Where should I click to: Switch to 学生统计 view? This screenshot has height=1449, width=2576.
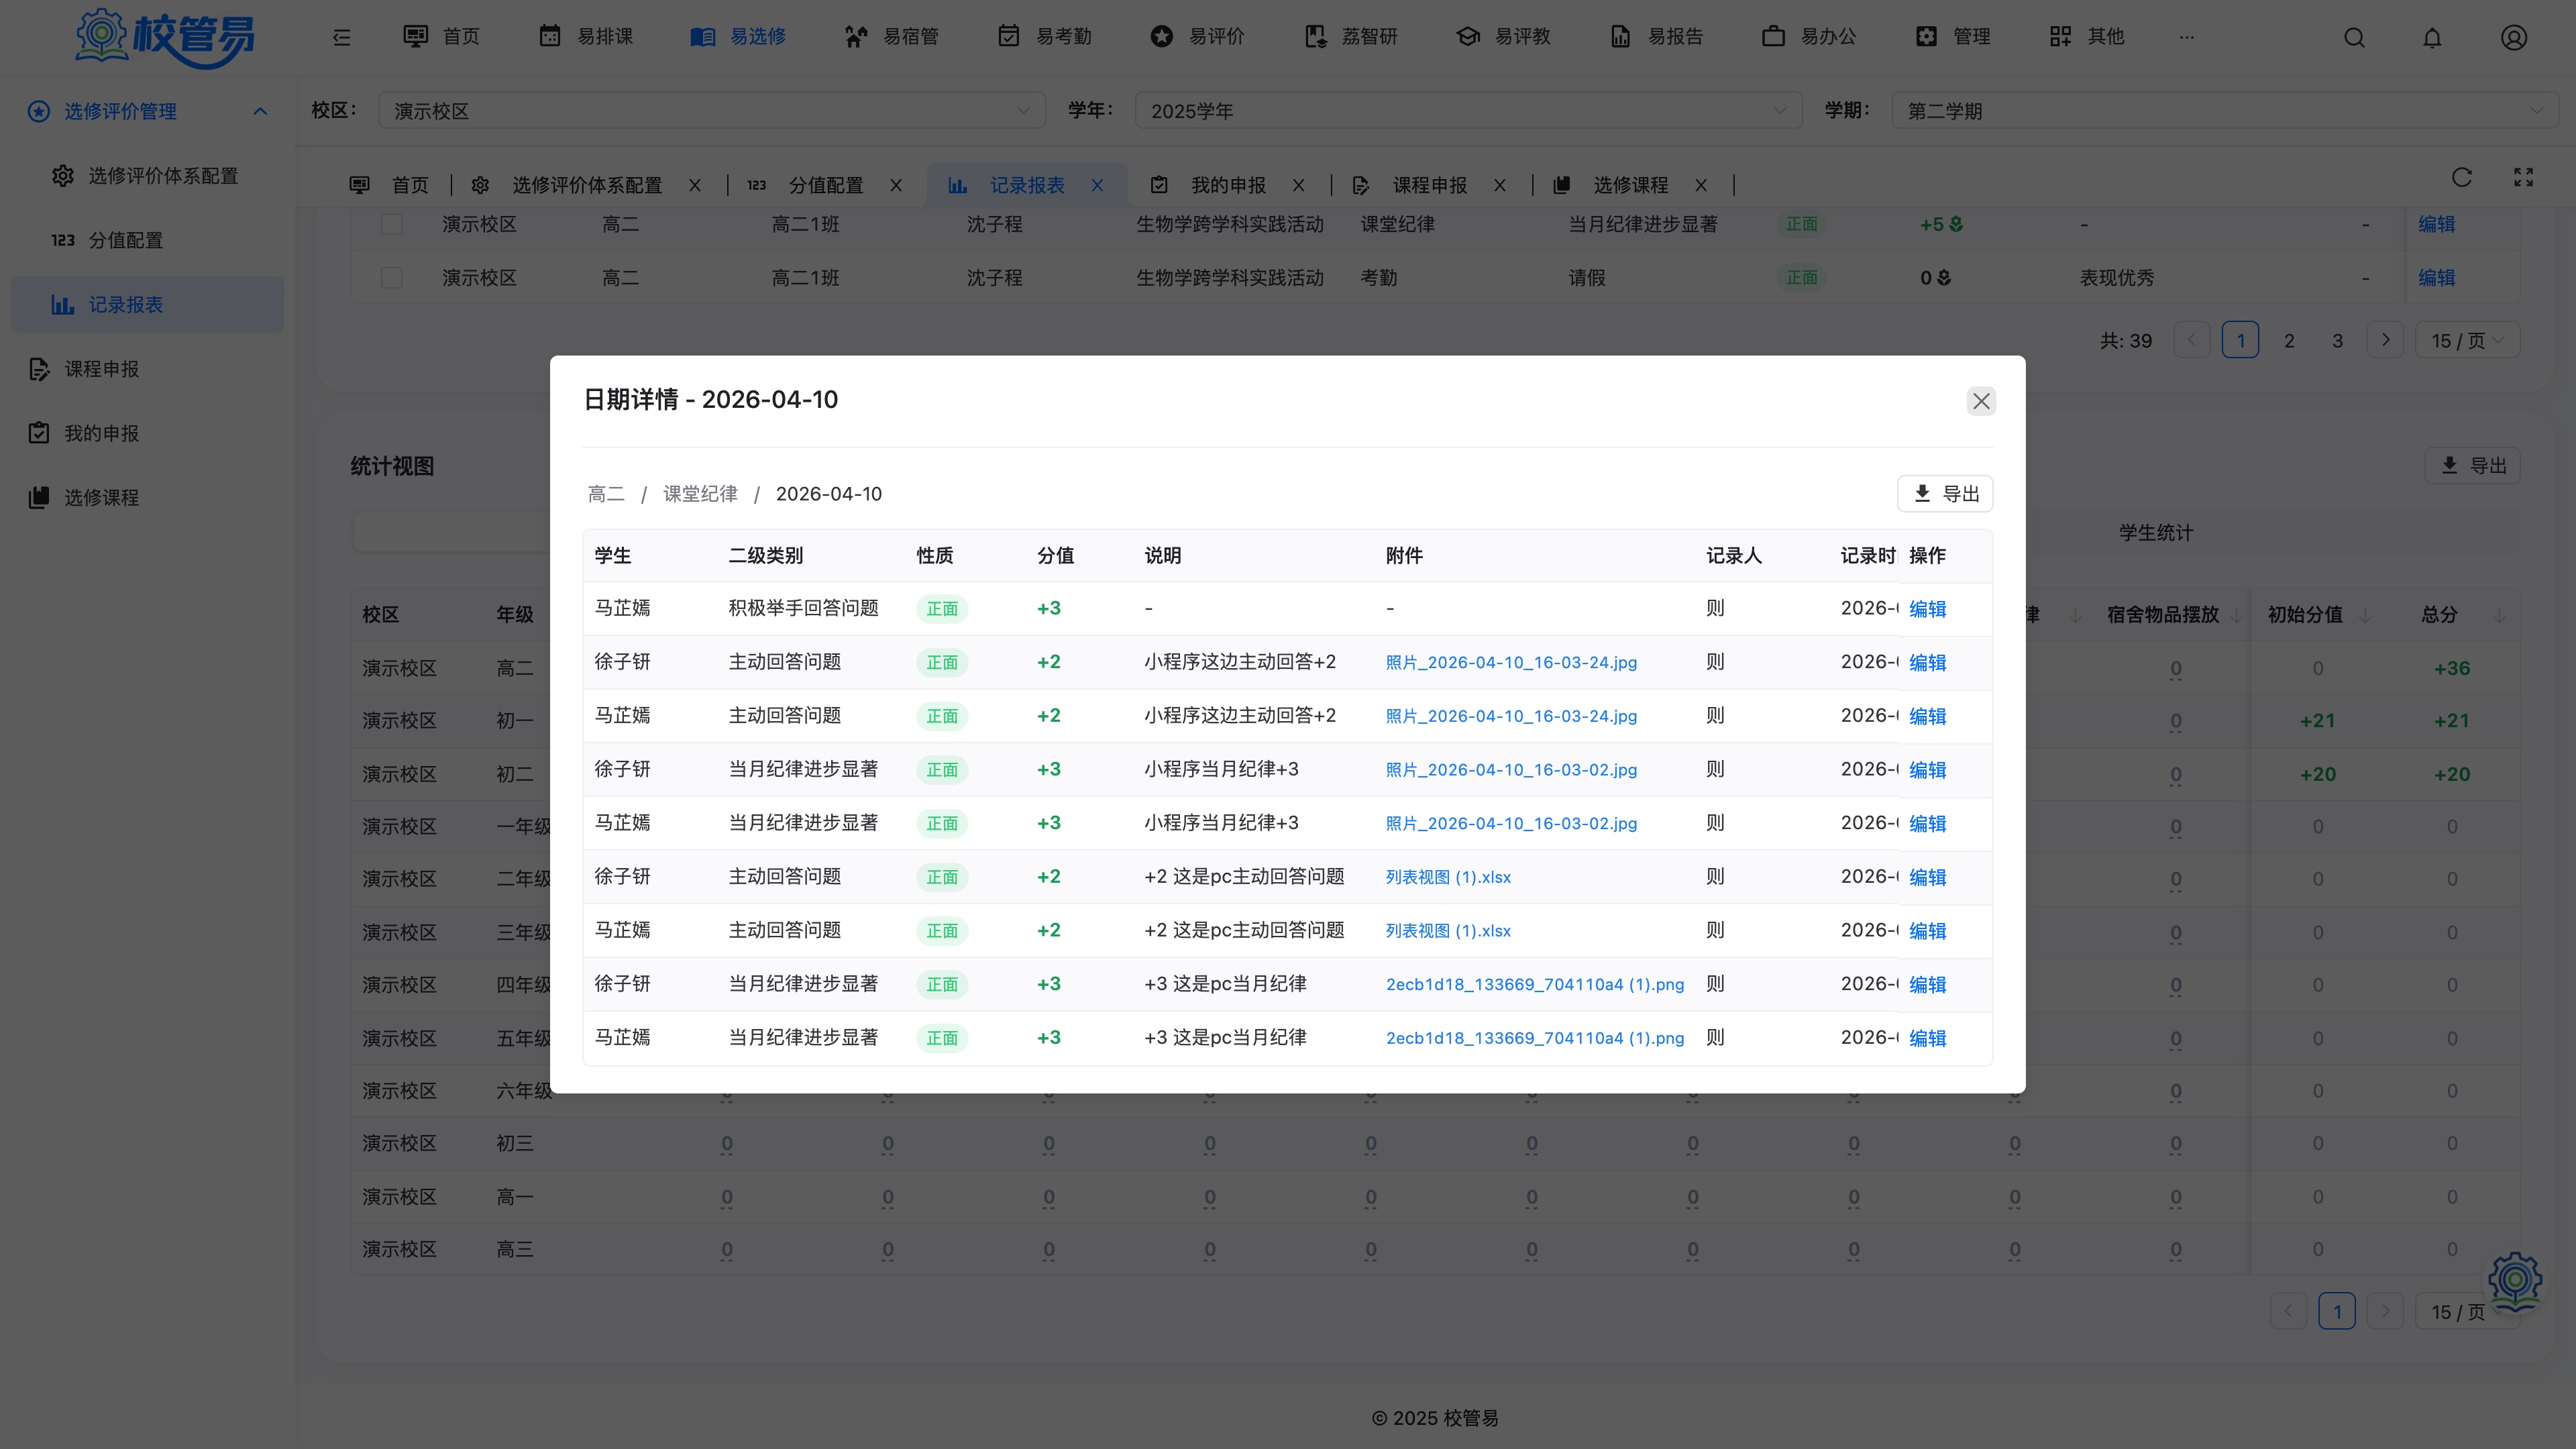[2156, 533]
